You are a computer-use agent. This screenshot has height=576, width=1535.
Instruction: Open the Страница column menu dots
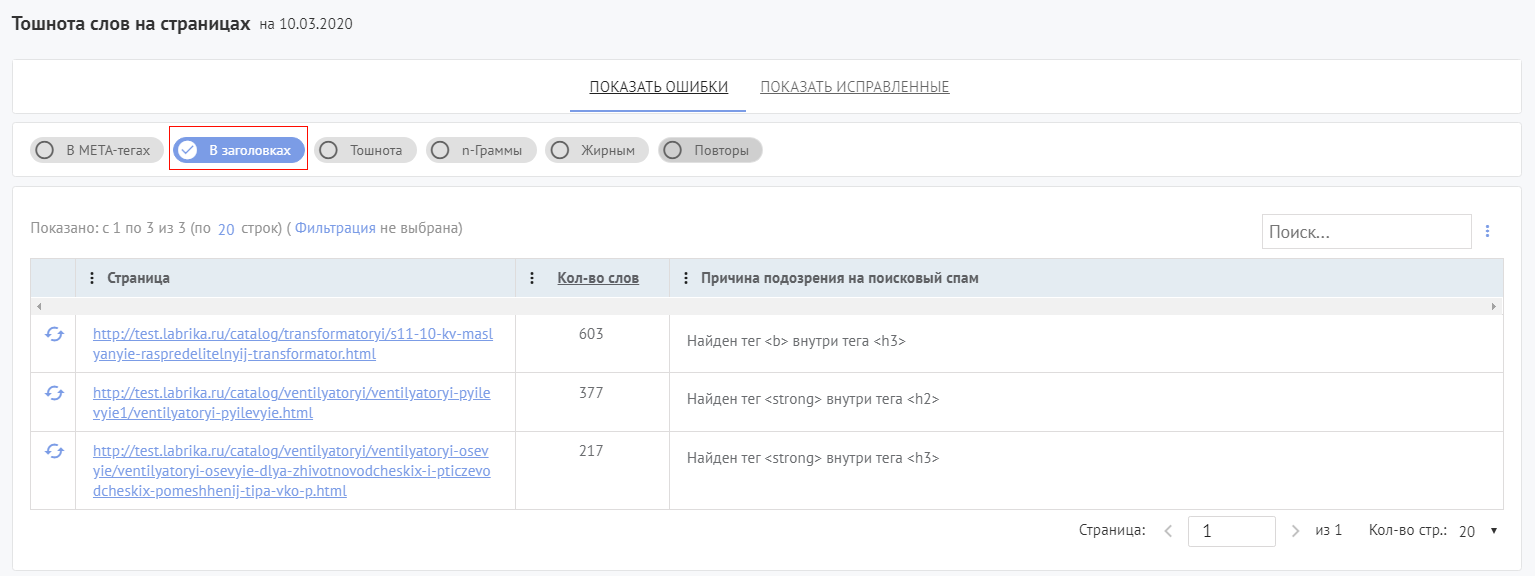pos(92,278)
